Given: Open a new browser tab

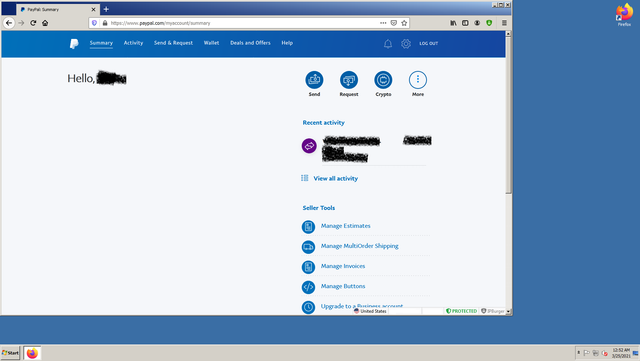Looking at the screenshot, I should point(106,9).
